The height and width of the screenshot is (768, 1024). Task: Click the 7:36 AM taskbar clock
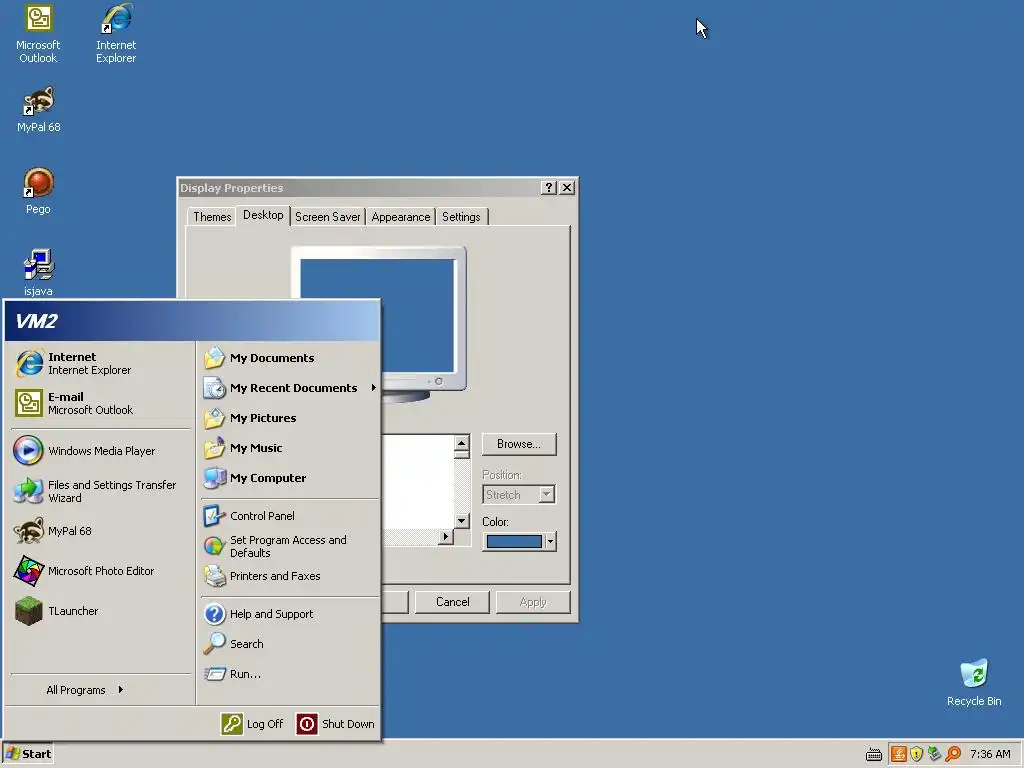pyautogui.click(x=990, y=754)
